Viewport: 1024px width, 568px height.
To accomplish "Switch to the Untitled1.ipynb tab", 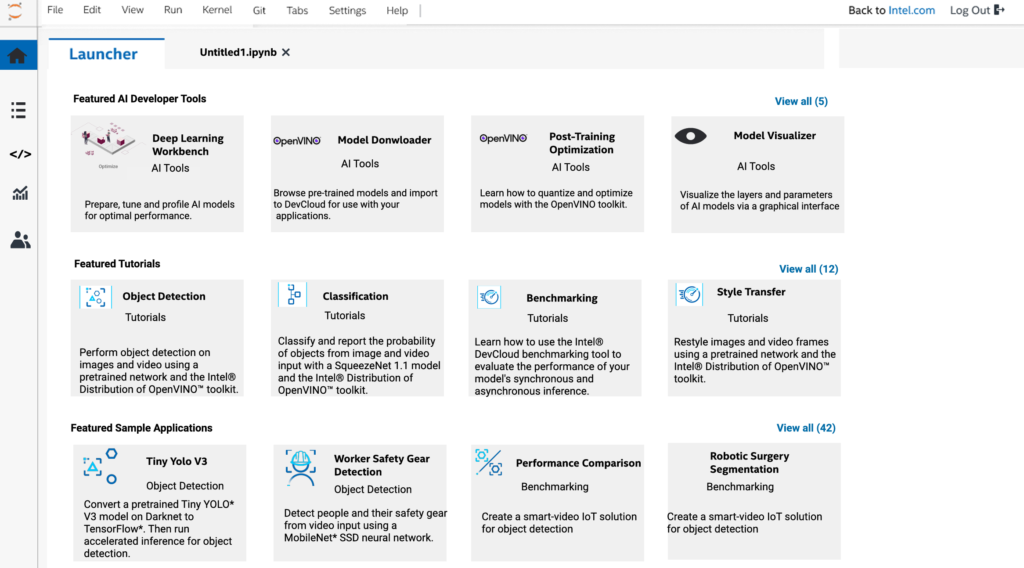I will (238, 52).
